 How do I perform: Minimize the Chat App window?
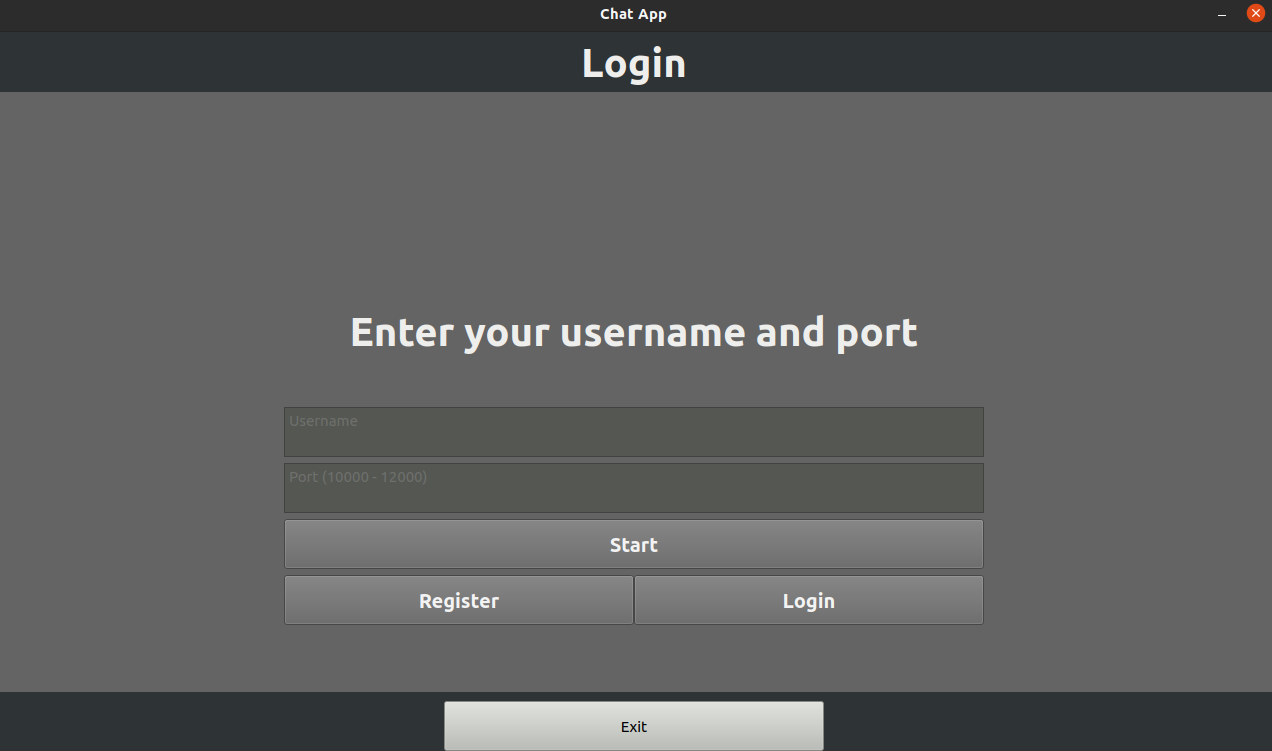coord(1222,14)
